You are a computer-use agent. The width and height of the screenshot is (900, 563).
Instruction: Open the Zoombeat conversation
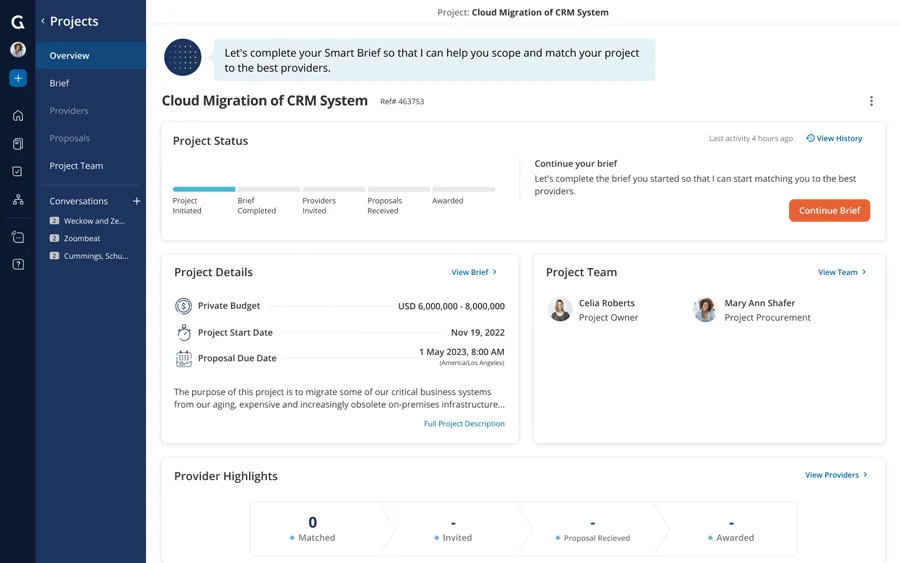(x=81, y=239)
